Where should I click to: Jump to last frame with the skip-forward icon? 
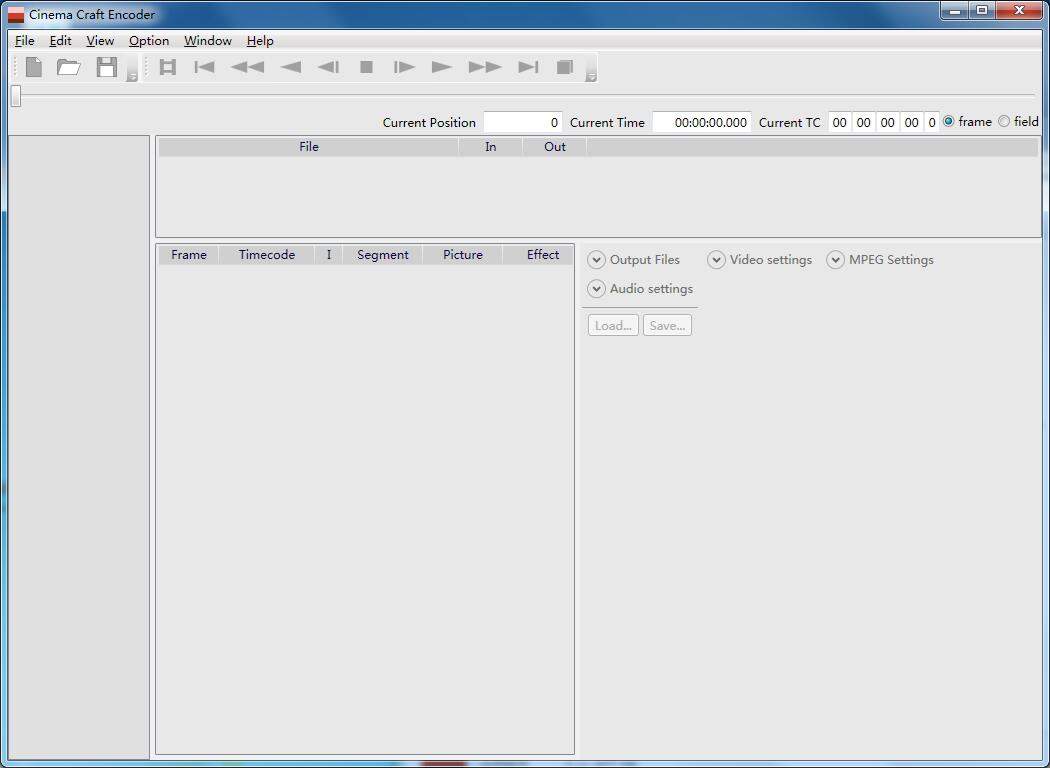(x=528, y=67)
